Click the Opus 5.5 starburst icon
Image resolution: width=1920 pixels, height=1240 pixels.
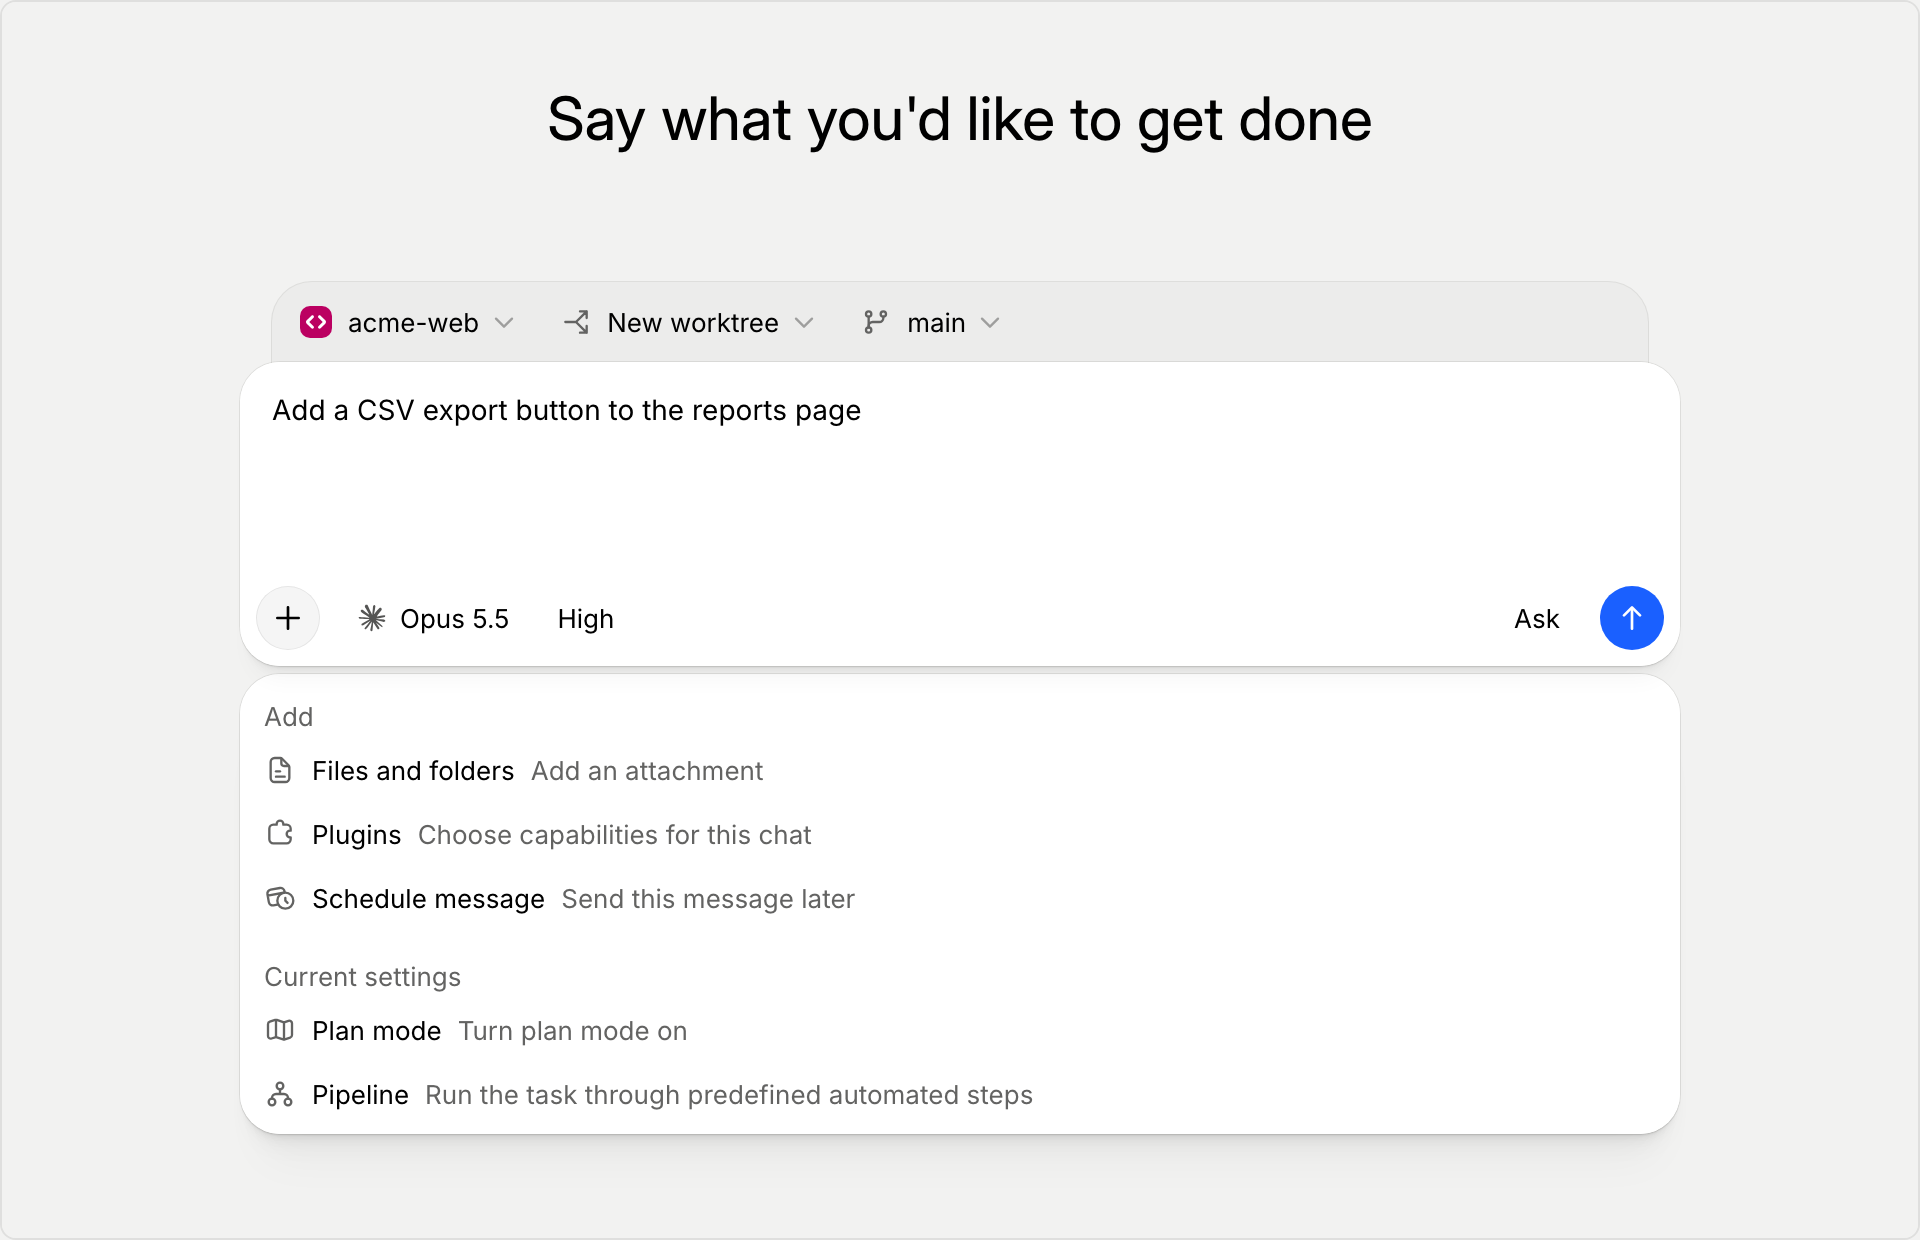click(372, 618)
